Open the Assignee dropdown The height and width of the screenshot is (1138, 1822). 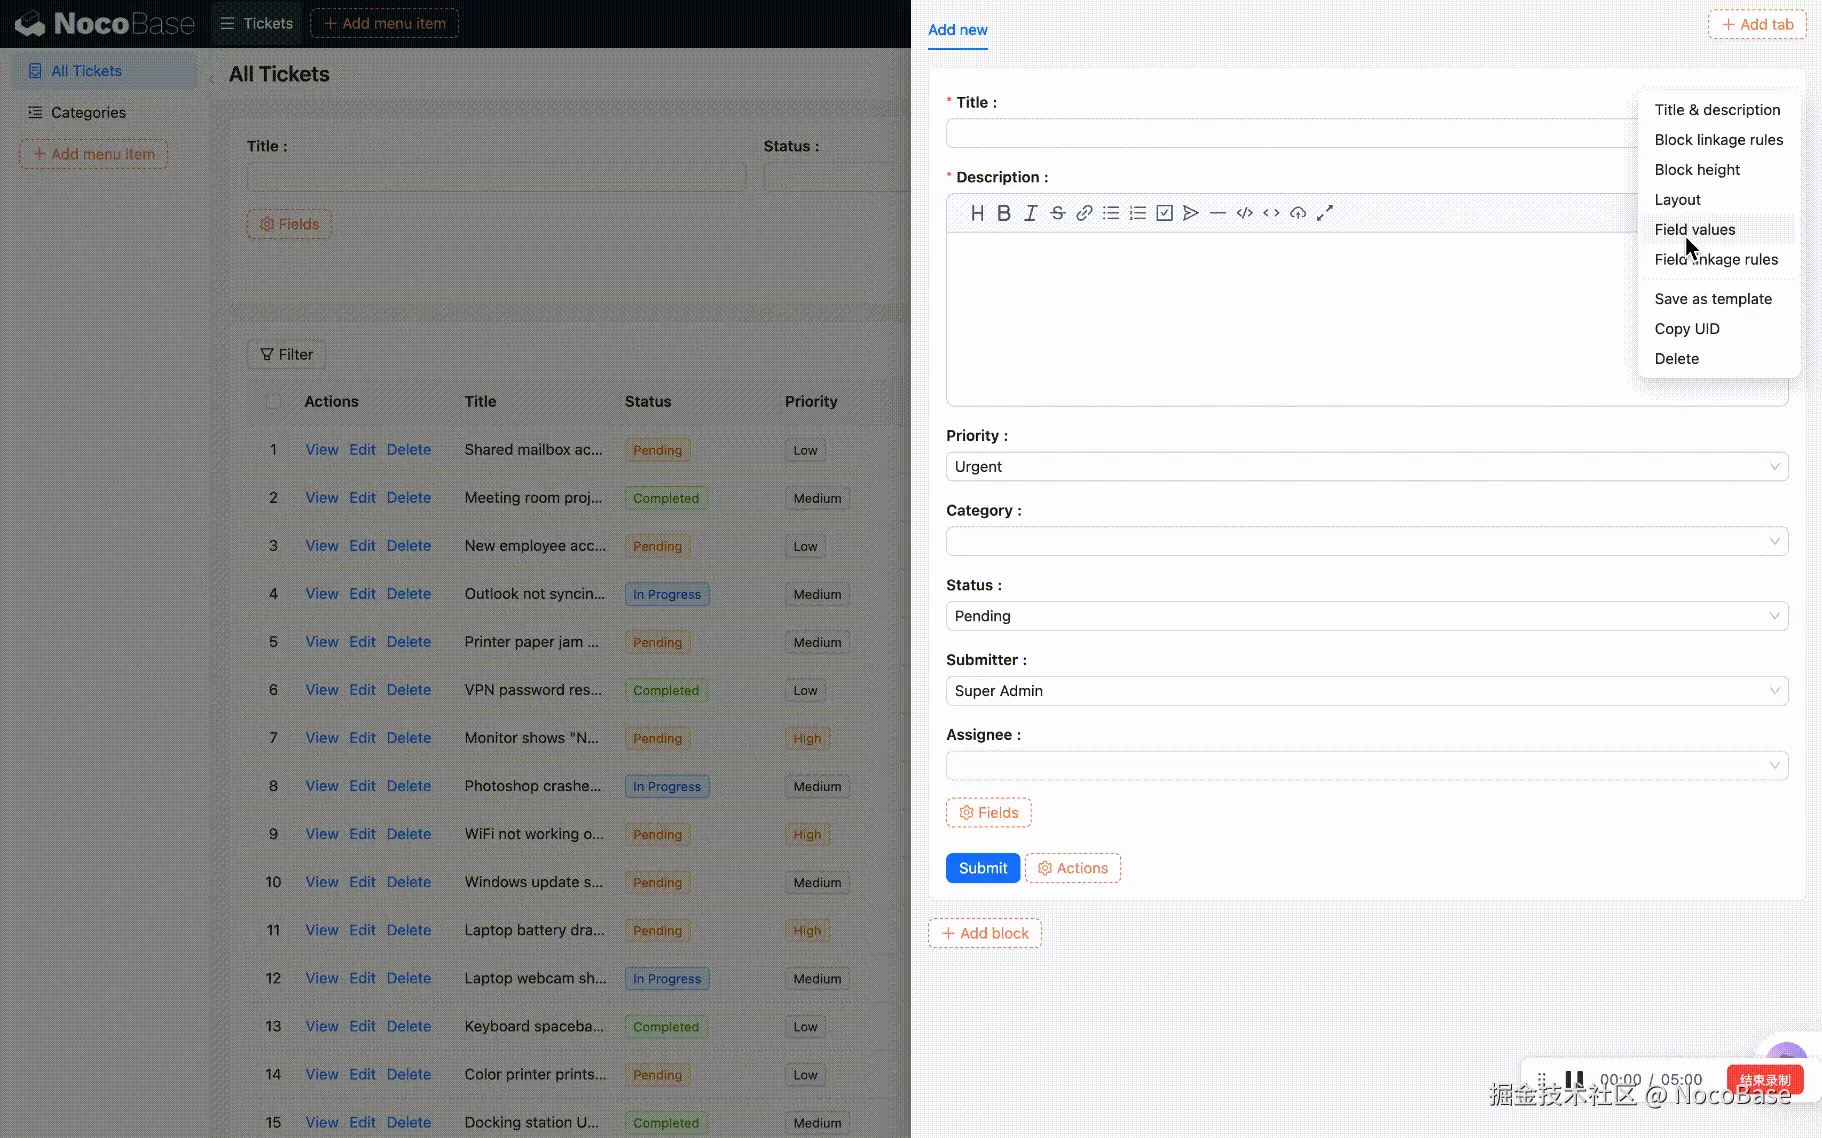pyautogui.click(x=1367, y=766)
